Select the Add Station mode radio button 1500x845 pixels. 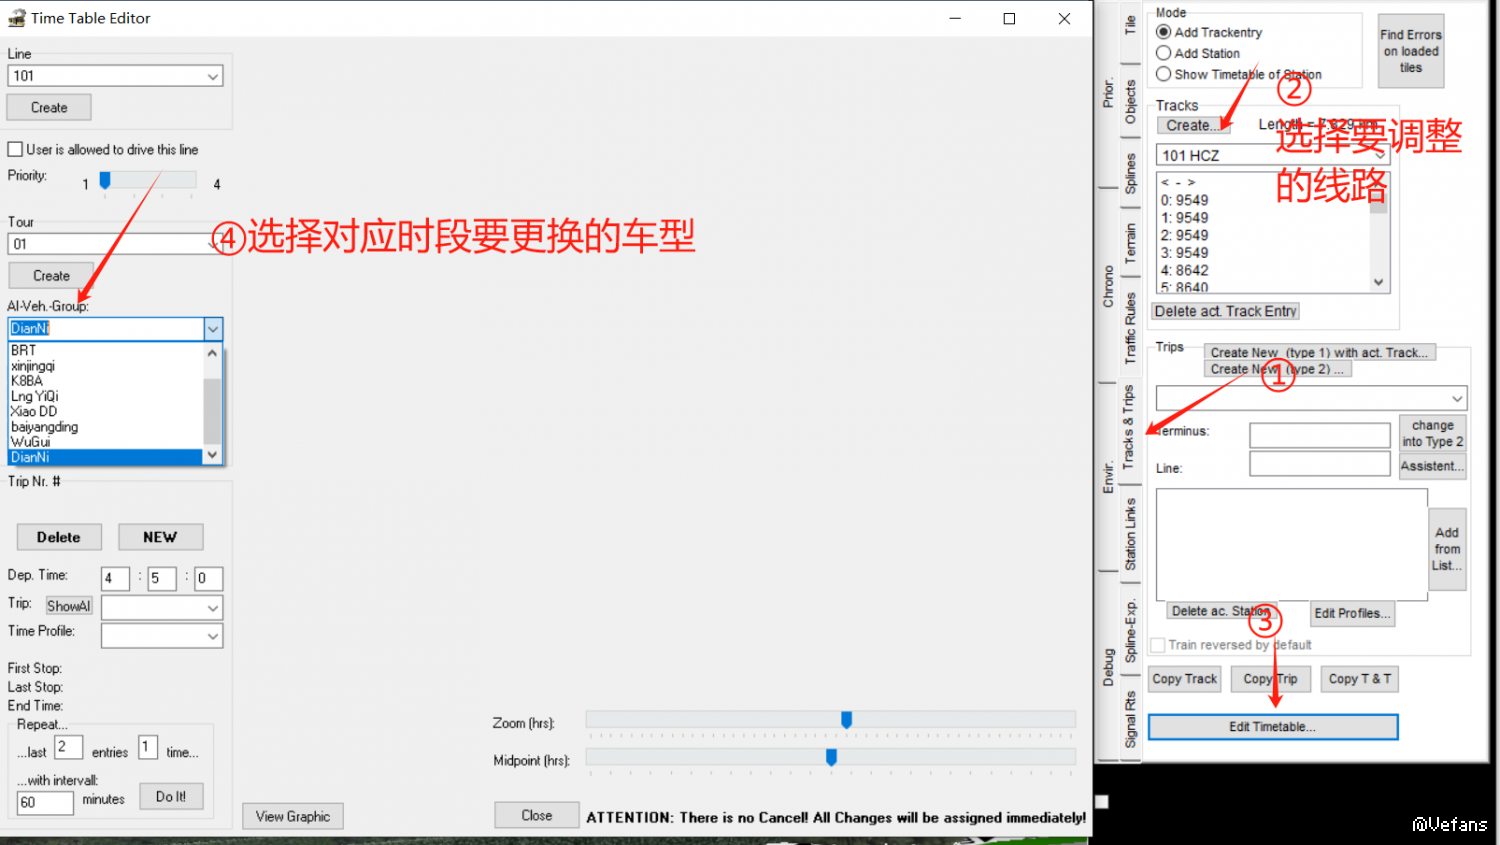pos(1164,53)
